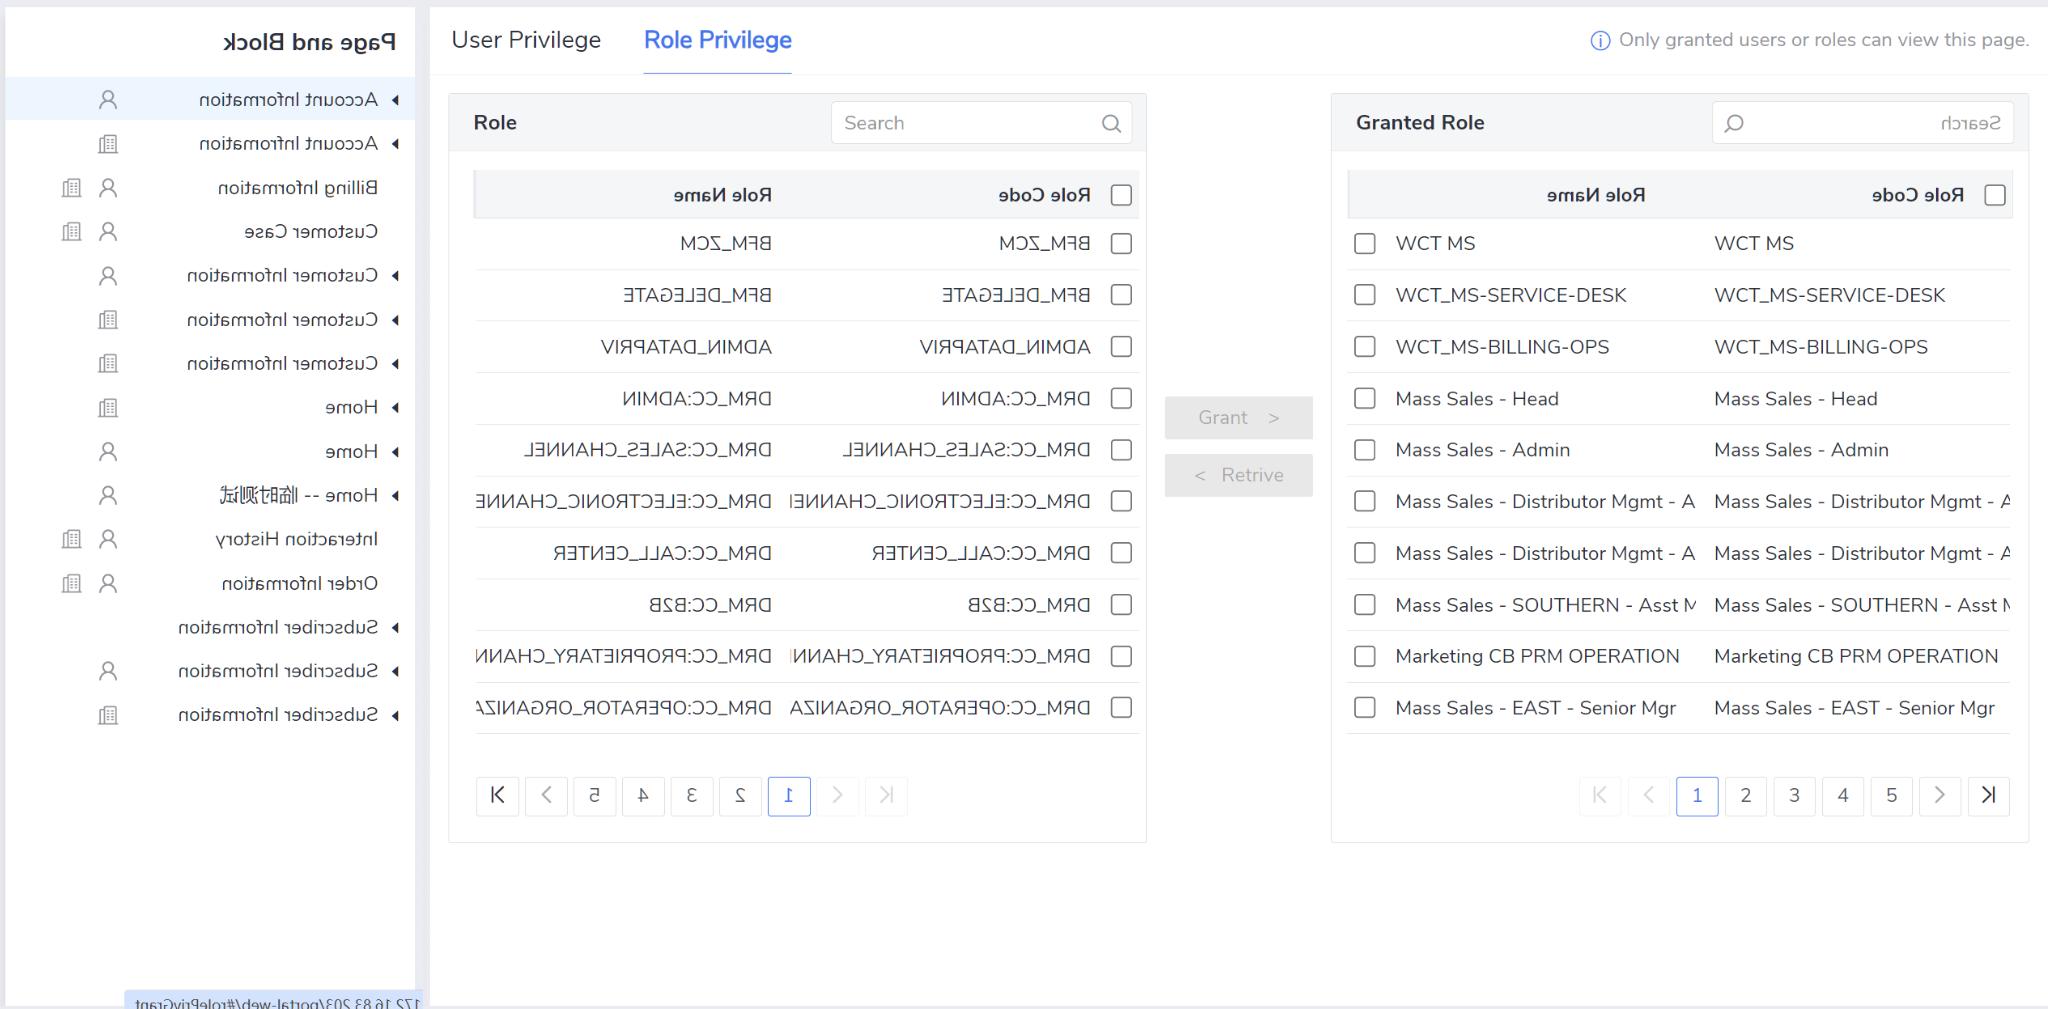Select the Role Privilege tab
The width and height of the screenshot is (2048, 1009).
(718, 40)
